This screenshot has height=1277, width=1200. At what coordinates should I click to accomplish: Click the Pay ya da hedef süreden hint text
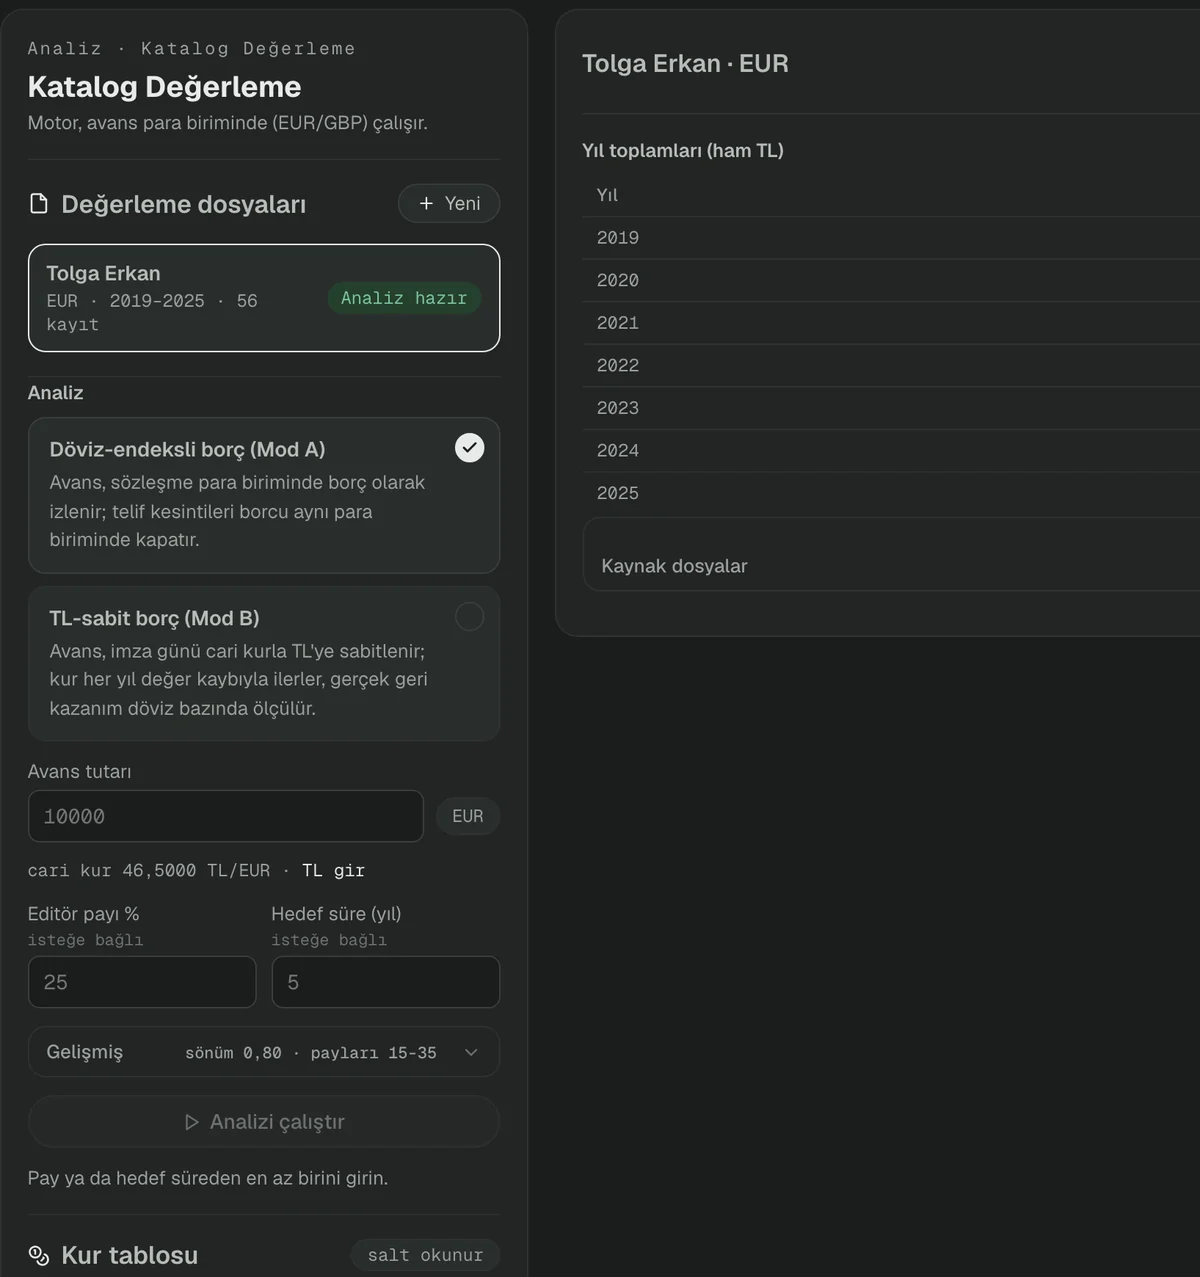click(x=208, y=1178)
